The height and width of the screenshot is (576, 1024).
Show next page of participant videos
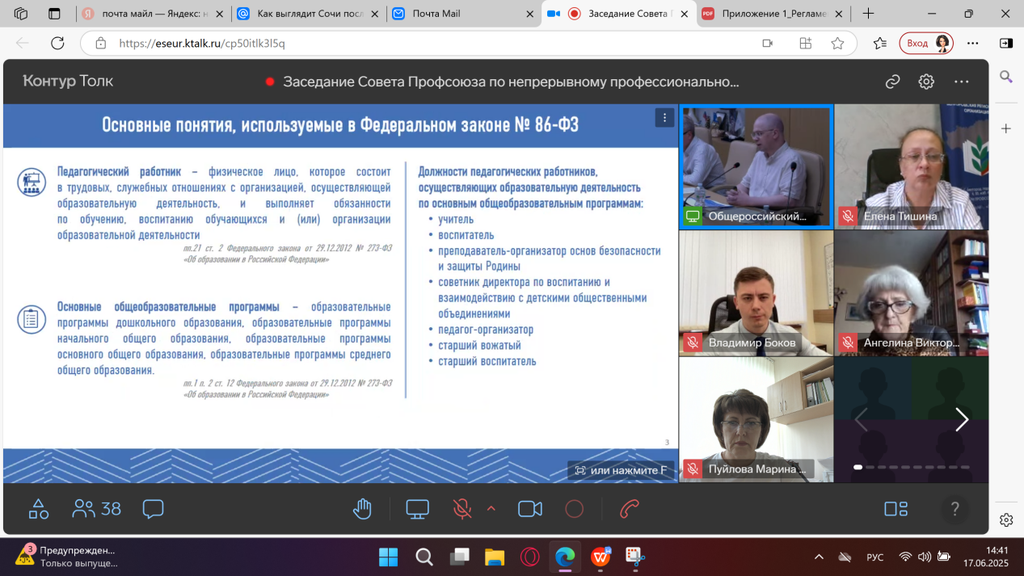point(961,420)
